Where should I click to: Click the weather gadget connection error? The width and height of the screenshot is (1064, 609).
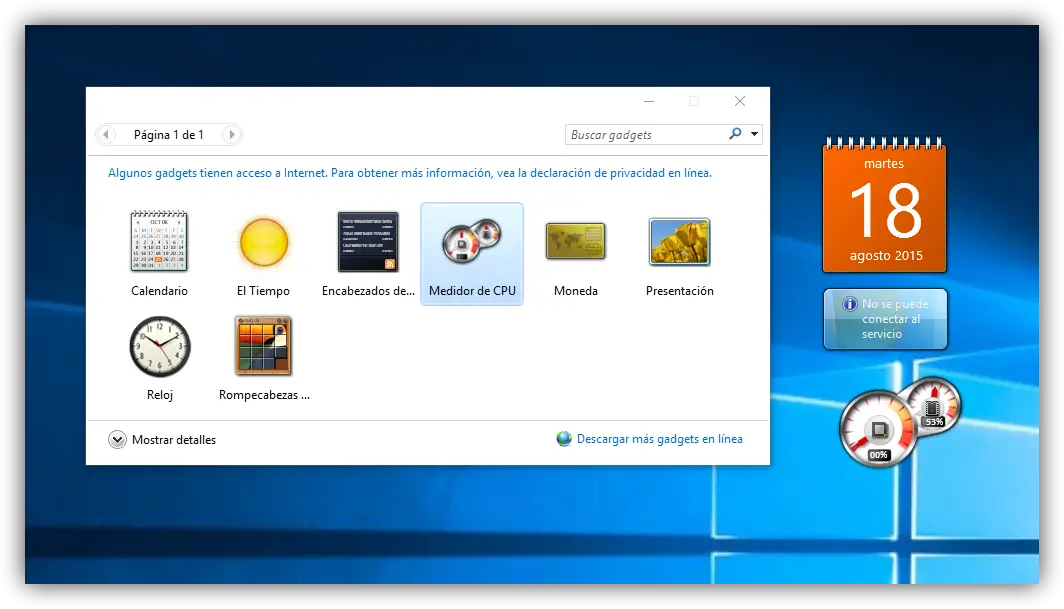click(885, 319)
